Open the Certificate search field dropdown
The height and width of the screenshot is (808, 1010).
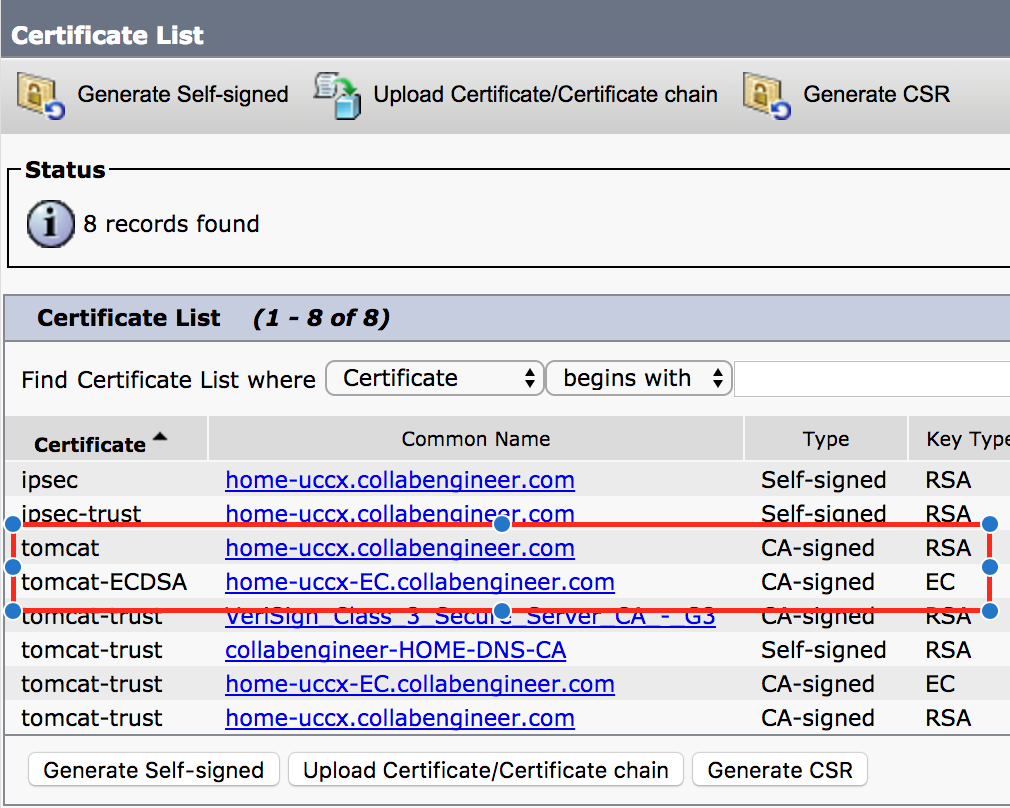[435, 379]
